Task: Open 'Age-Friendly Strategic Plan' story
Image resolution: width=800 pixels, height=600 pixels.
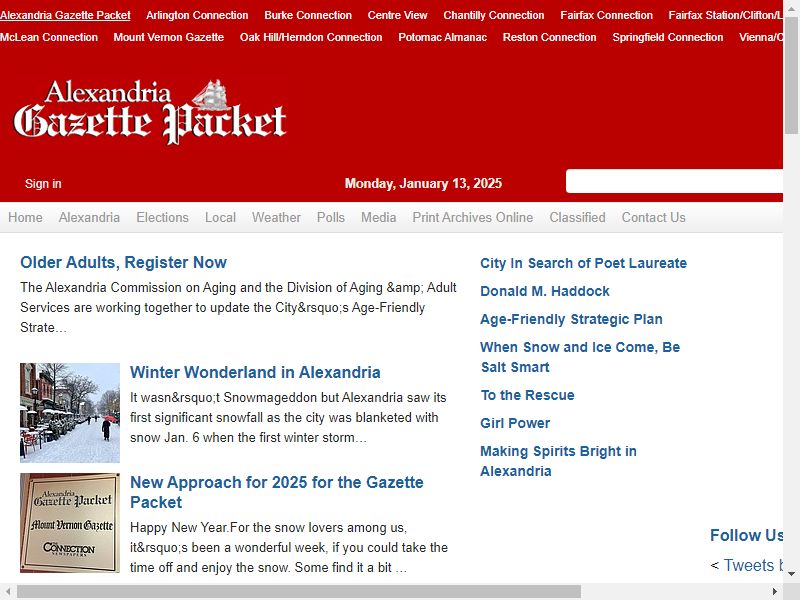Action: click(571, 319)
